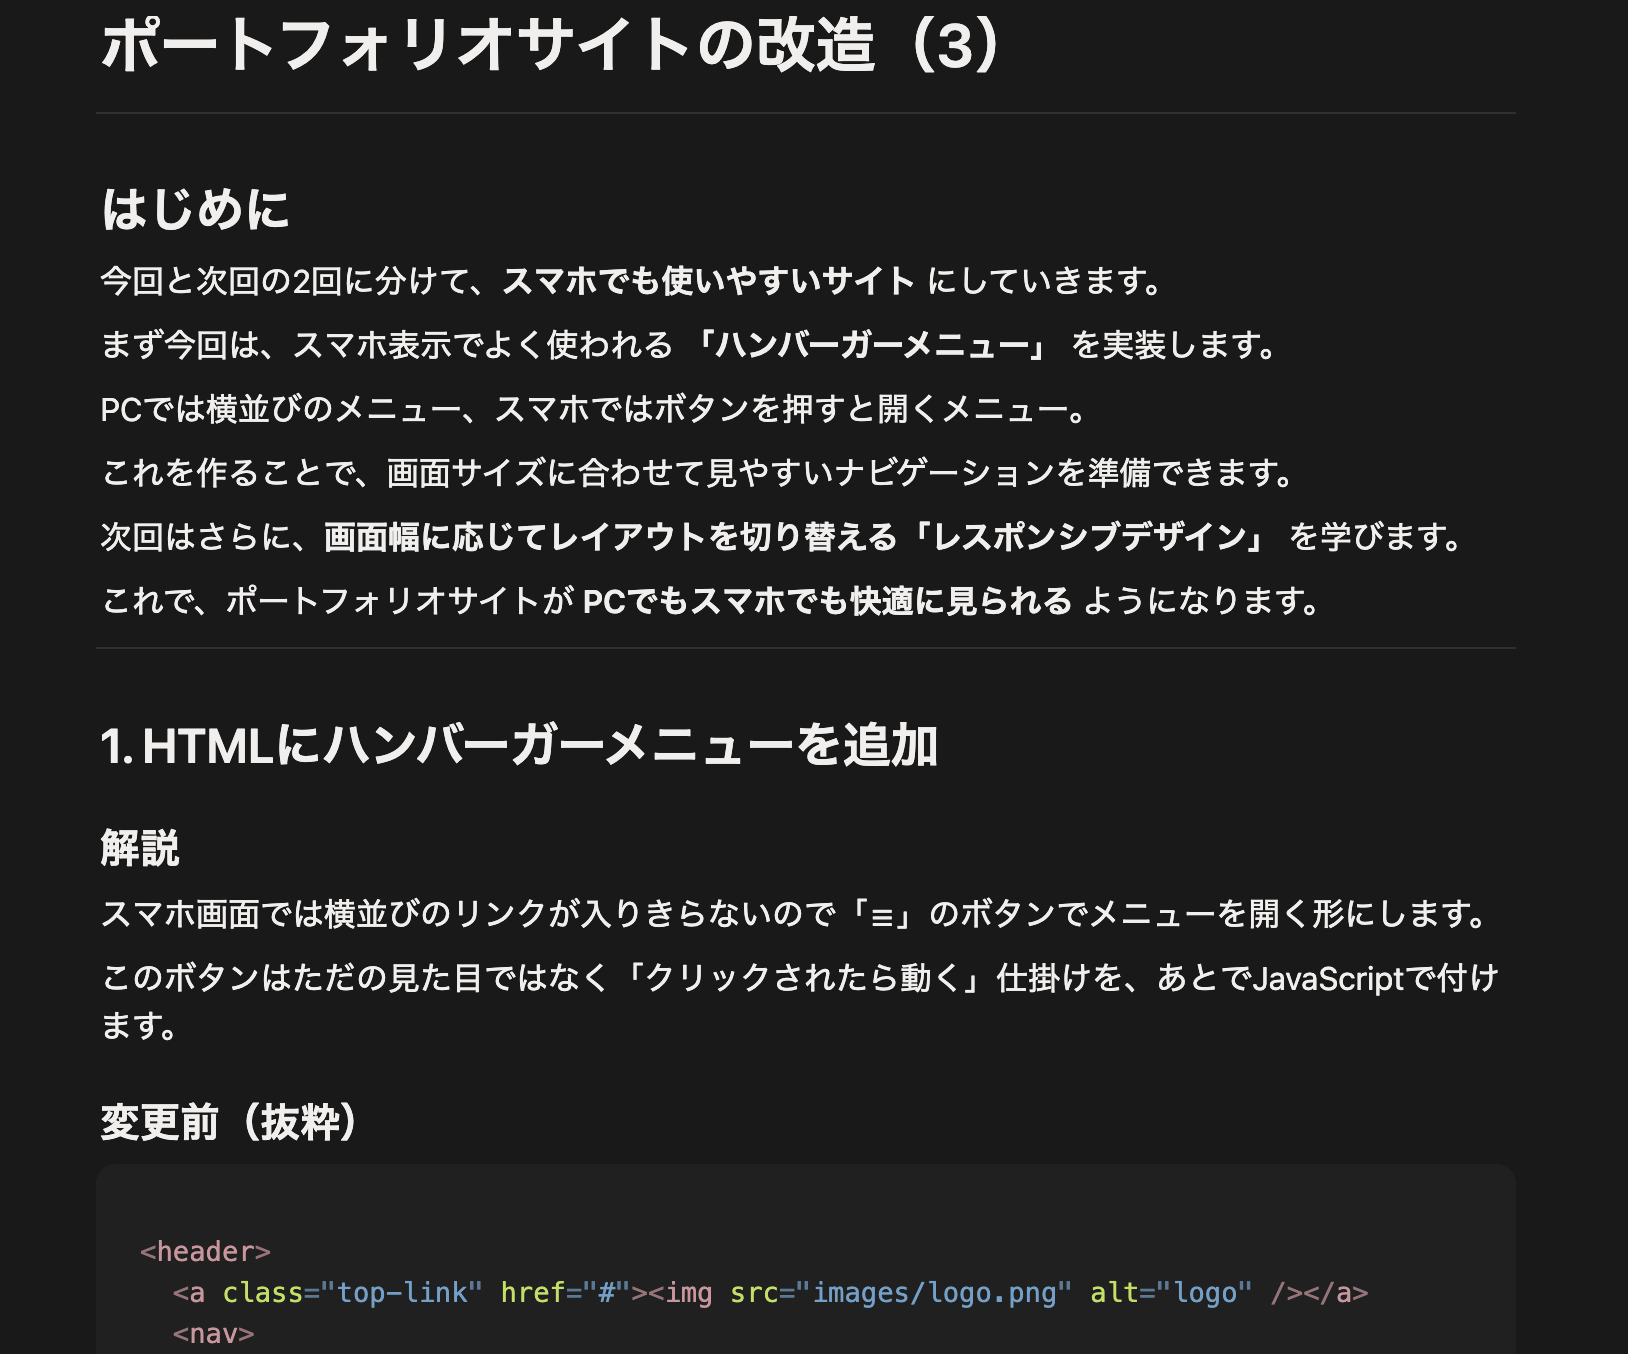Click the 変更前（抜粋） heading
The height and width of the screenshot is (1354, 1628).
click(x=229, y=1122)
